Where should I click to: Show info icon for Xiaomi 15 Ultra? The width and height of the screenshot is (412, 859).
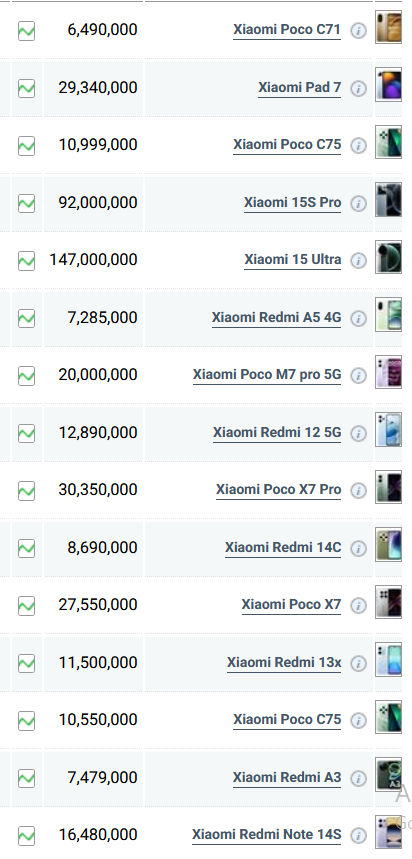pos(358,260)
